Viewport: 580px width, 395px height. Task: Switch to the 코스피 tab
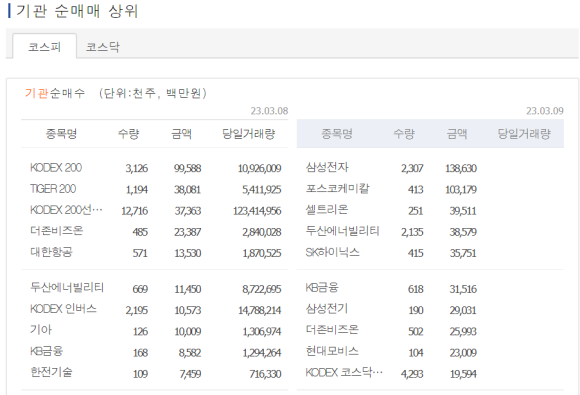pos(44,47)
